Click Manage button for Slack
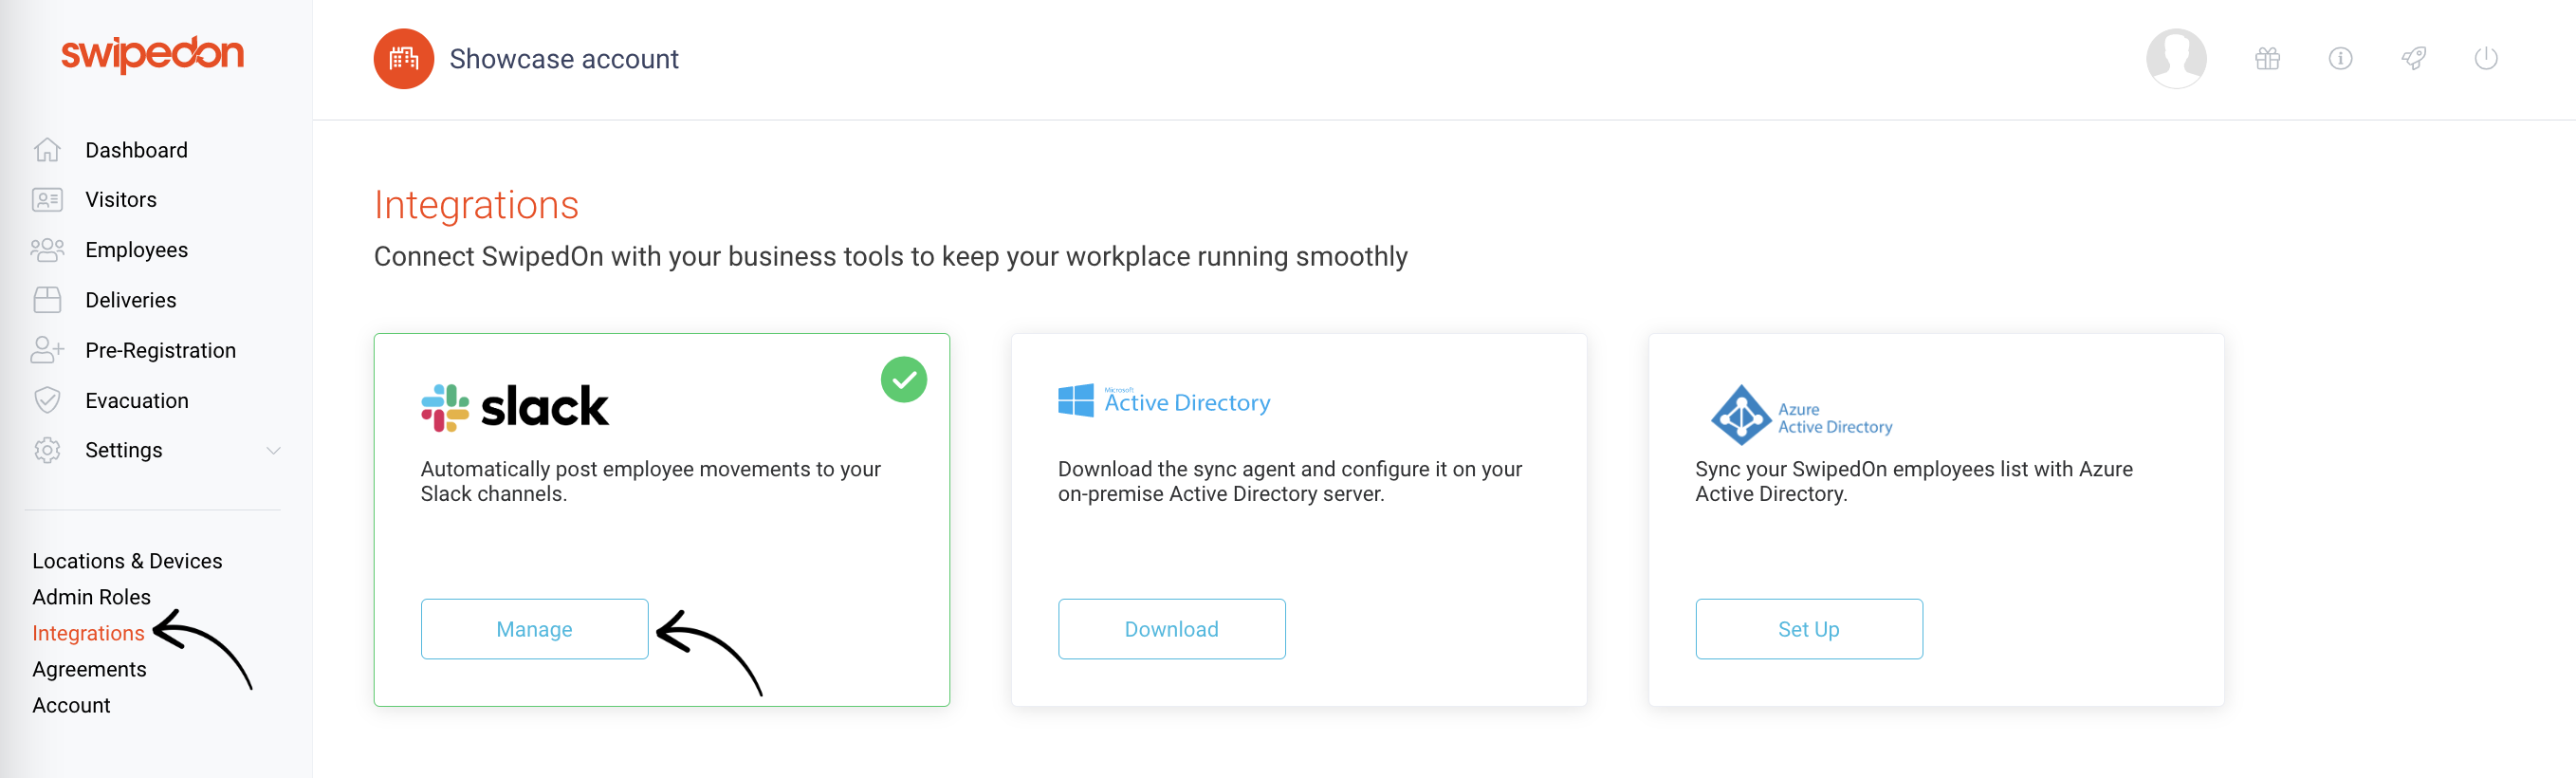This screenshot has width=2576, height=778. point(534,629)
